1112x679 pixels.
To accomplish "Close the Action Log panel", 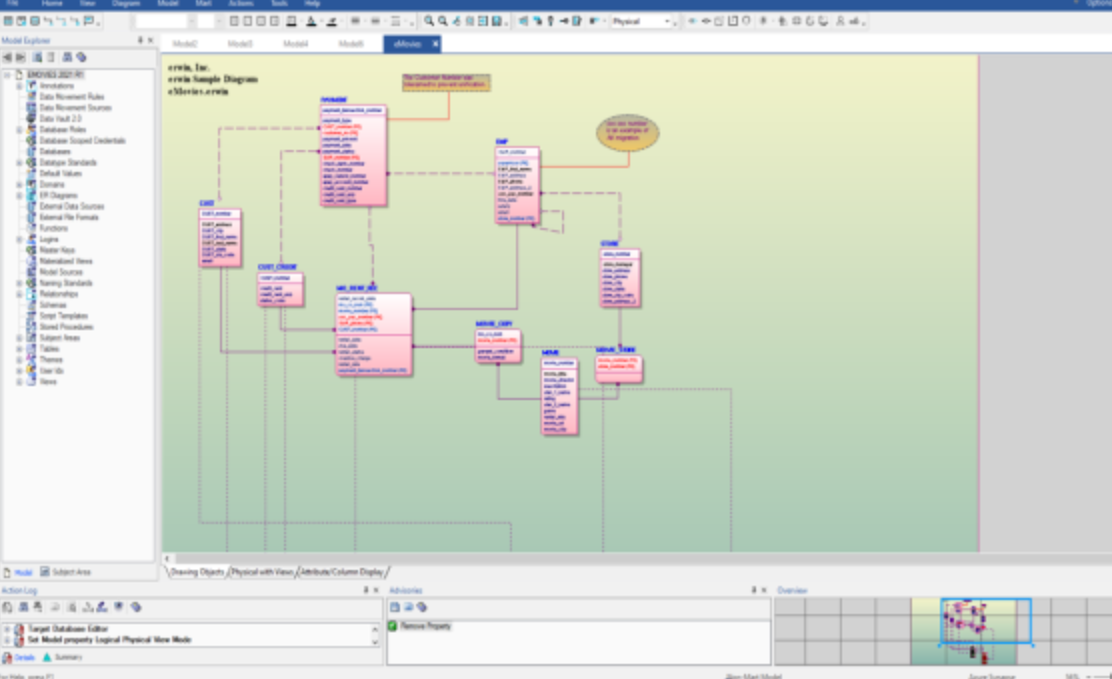I will tap(376, 590).
